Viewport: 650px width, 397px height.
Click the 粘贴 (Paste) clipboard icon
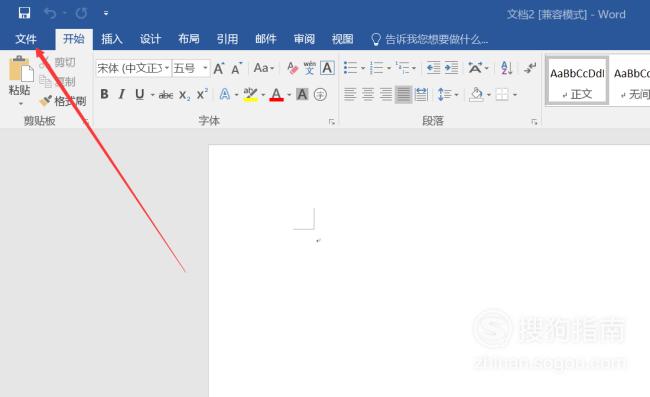tap(21, 69)
